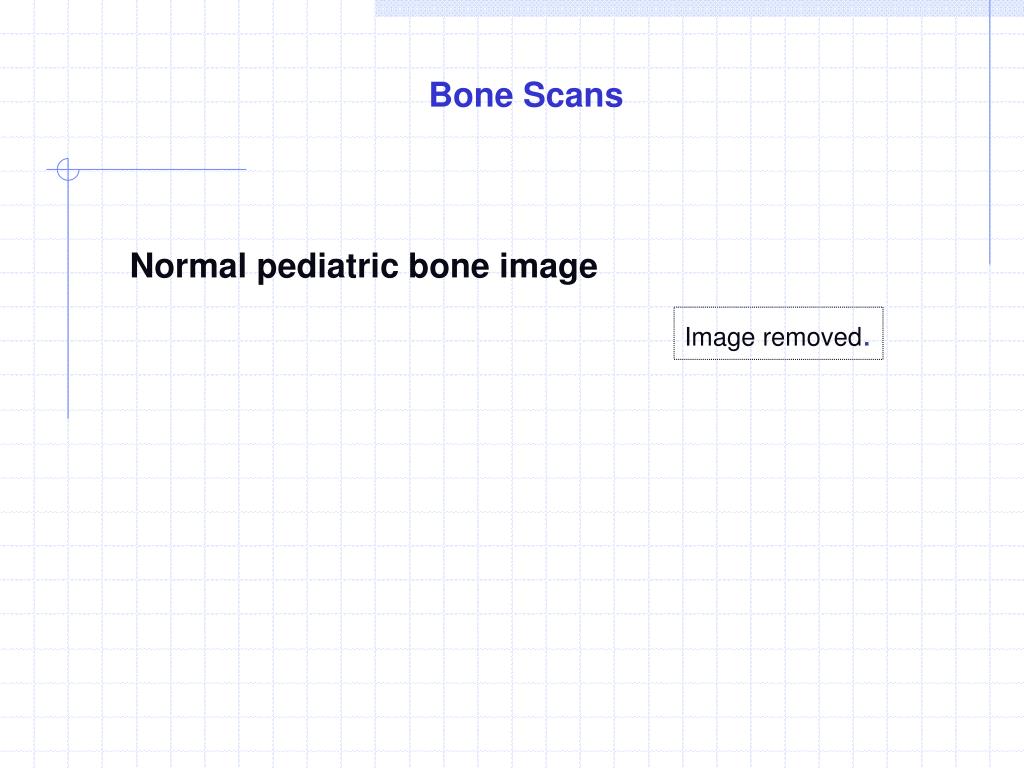Click the dotted top border of placeholder box
This screenshot has height=768, width=1024.
pos(778,307)
